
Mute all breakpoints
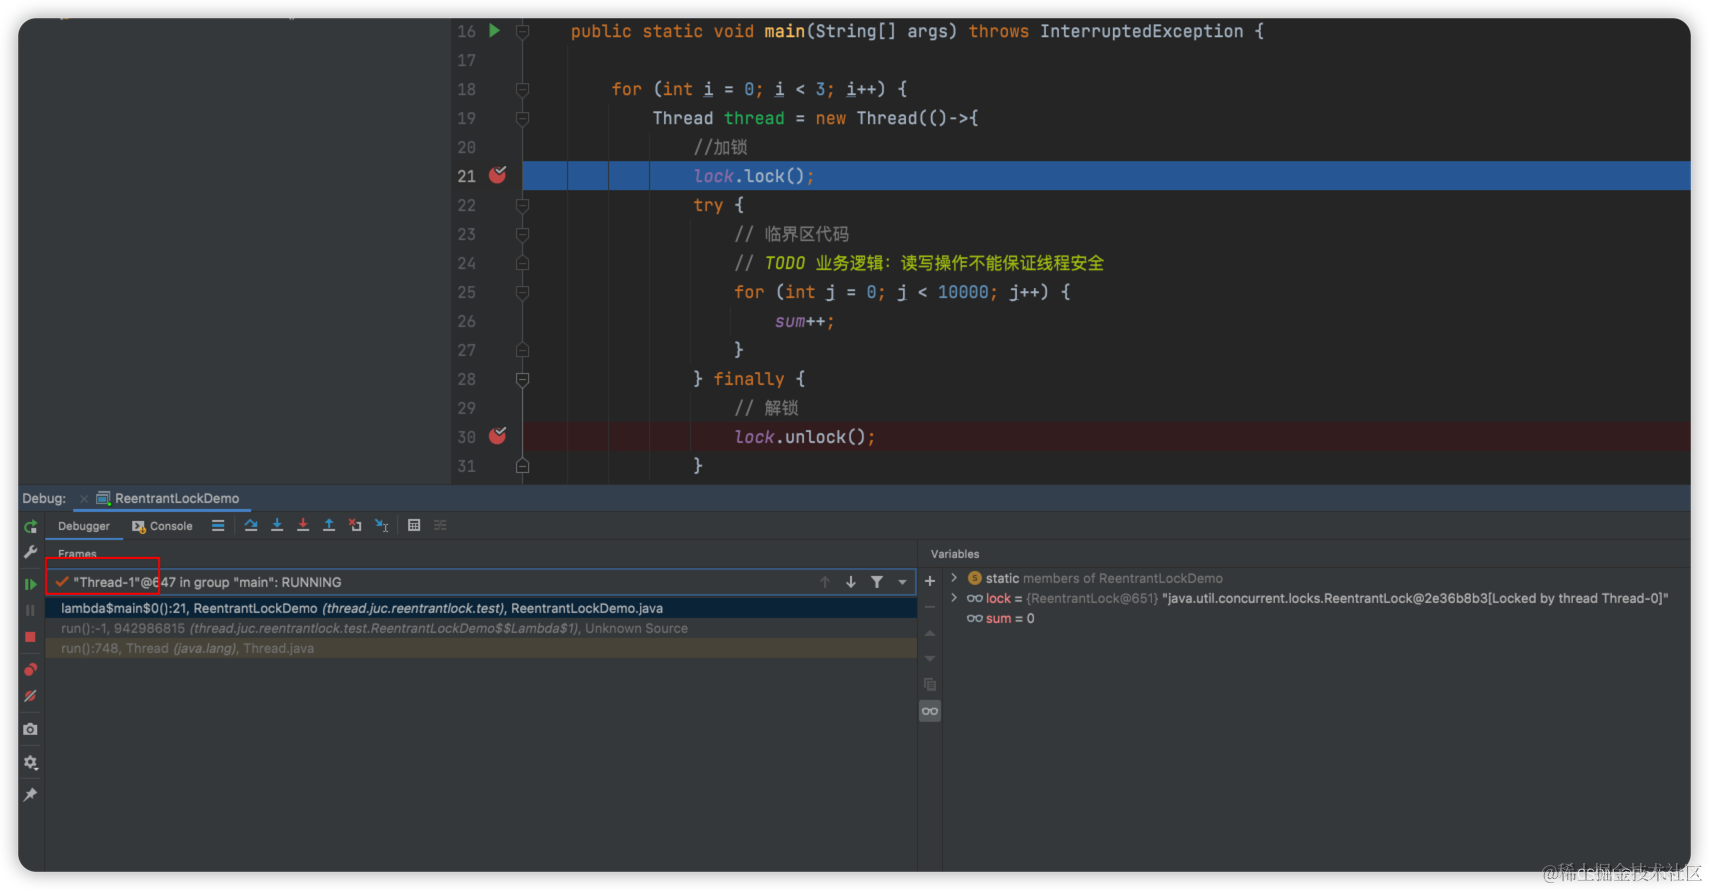point(30,696)
